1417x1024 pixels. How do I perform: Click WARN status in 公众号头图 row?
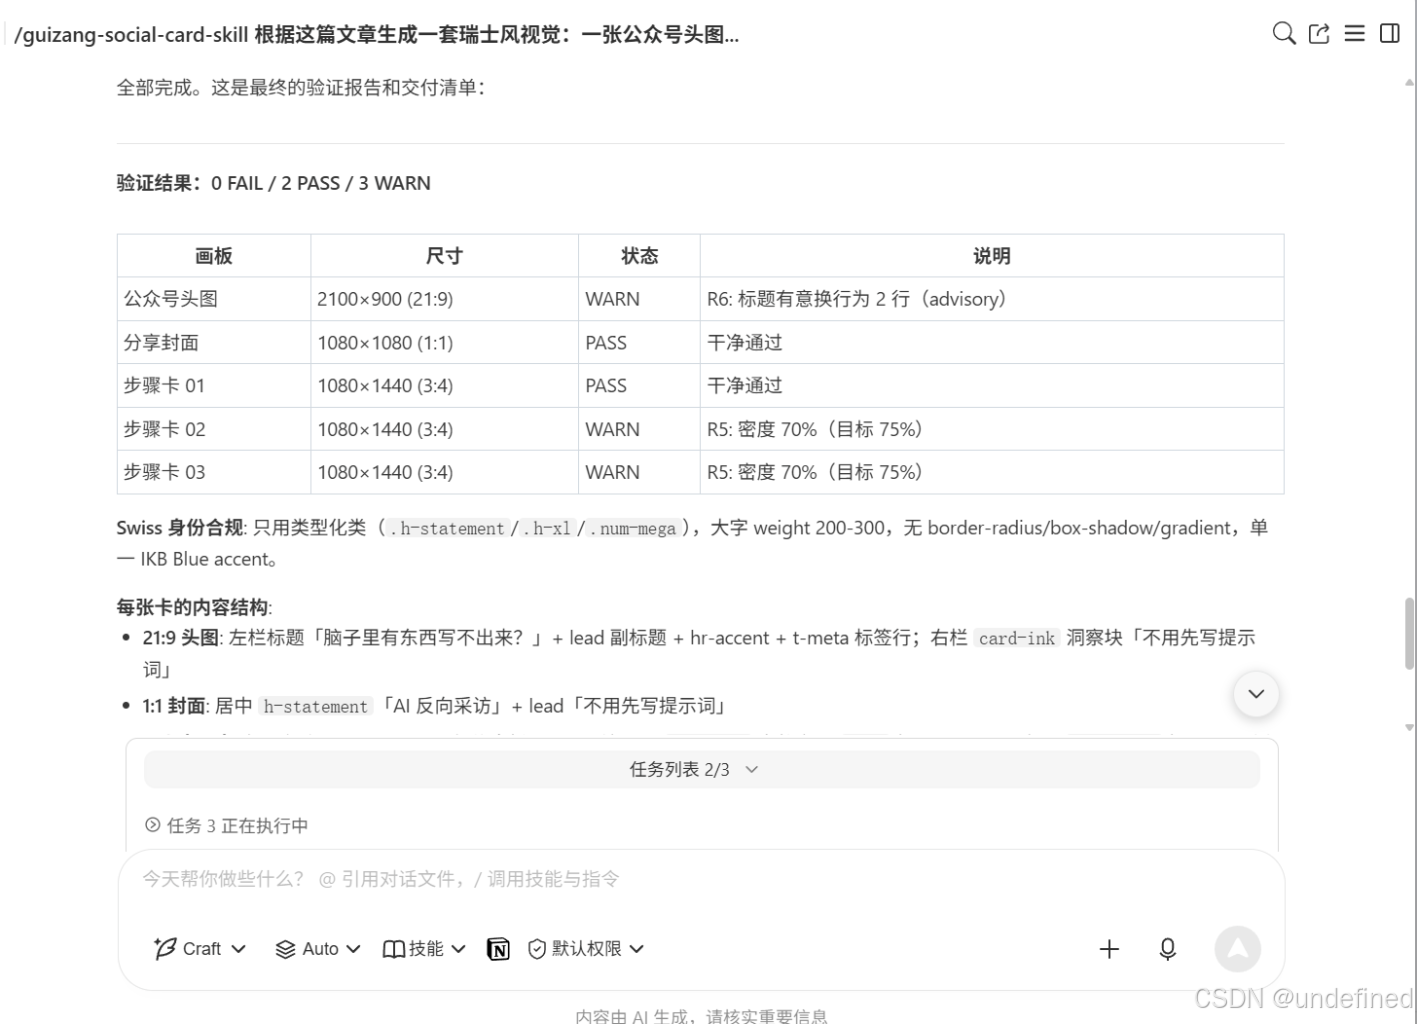click(x=639, y=299)
